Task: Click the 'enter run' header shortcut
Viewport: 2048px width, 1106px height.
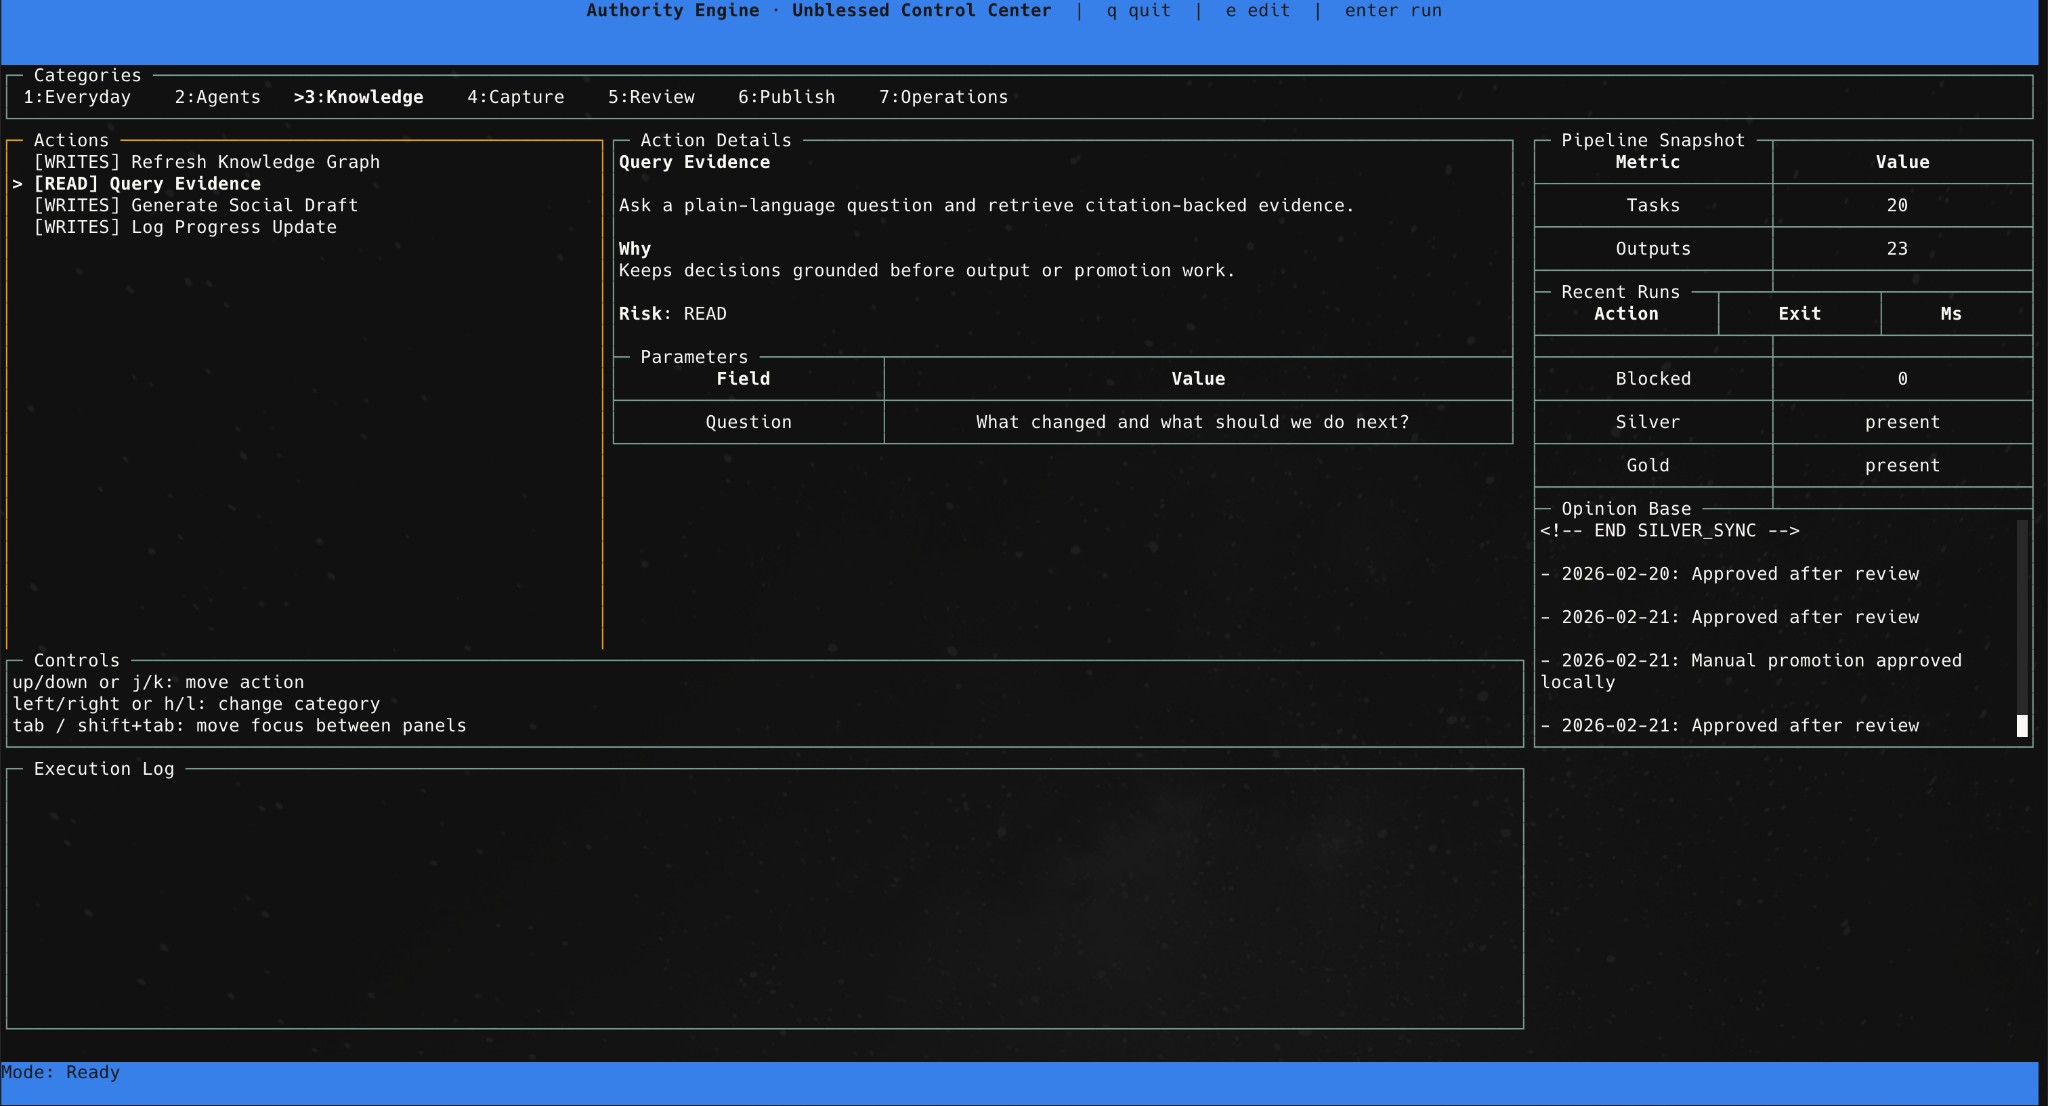Action: click(x=1392, y=11)
